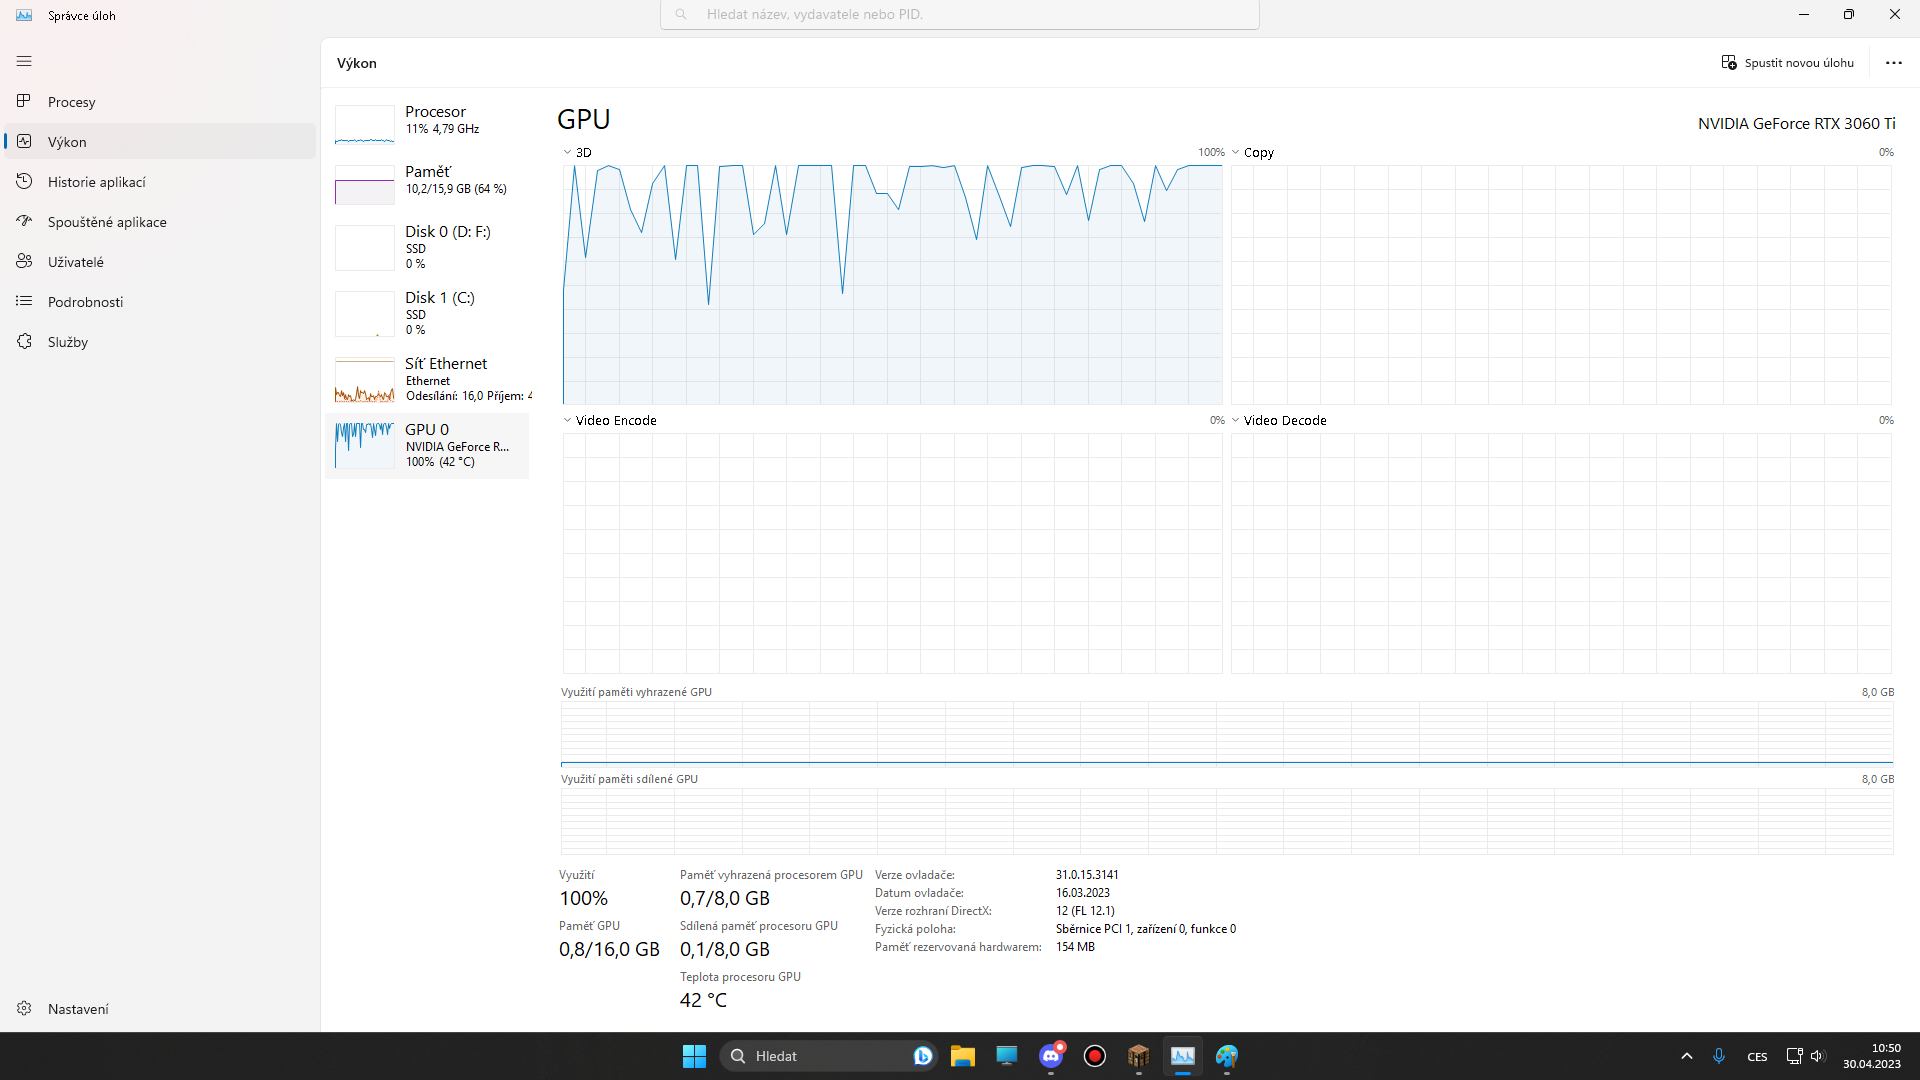Open the Podrobnosti list view
The image size is (1920, 1080).
coord(85,302)
